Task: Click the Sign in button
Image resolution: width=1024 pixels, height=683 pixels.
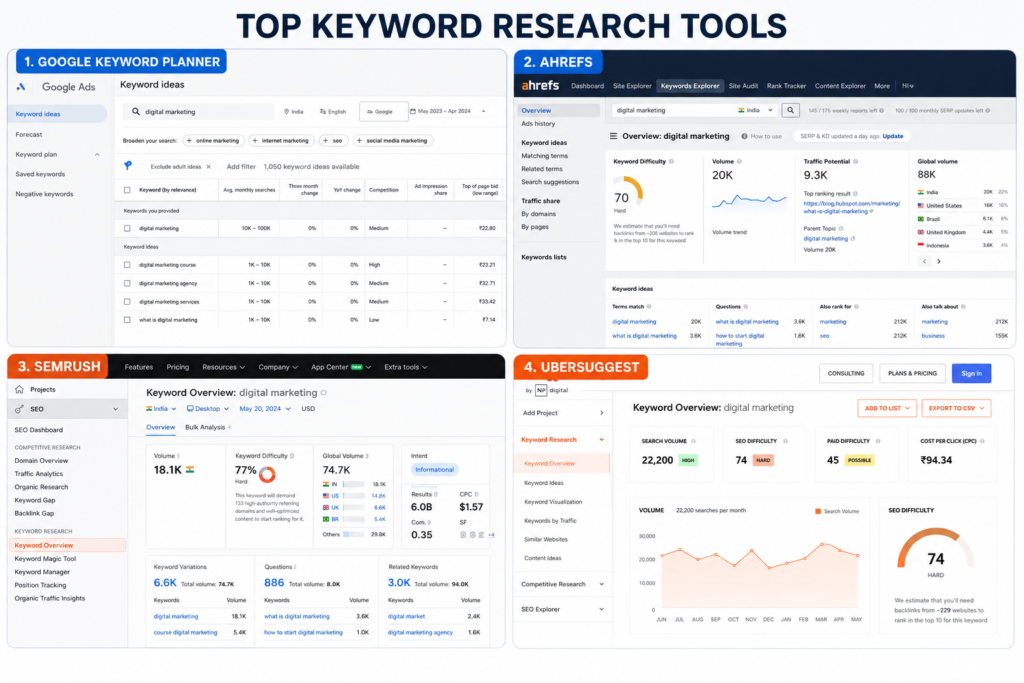Action: click(x=971, y=373)
